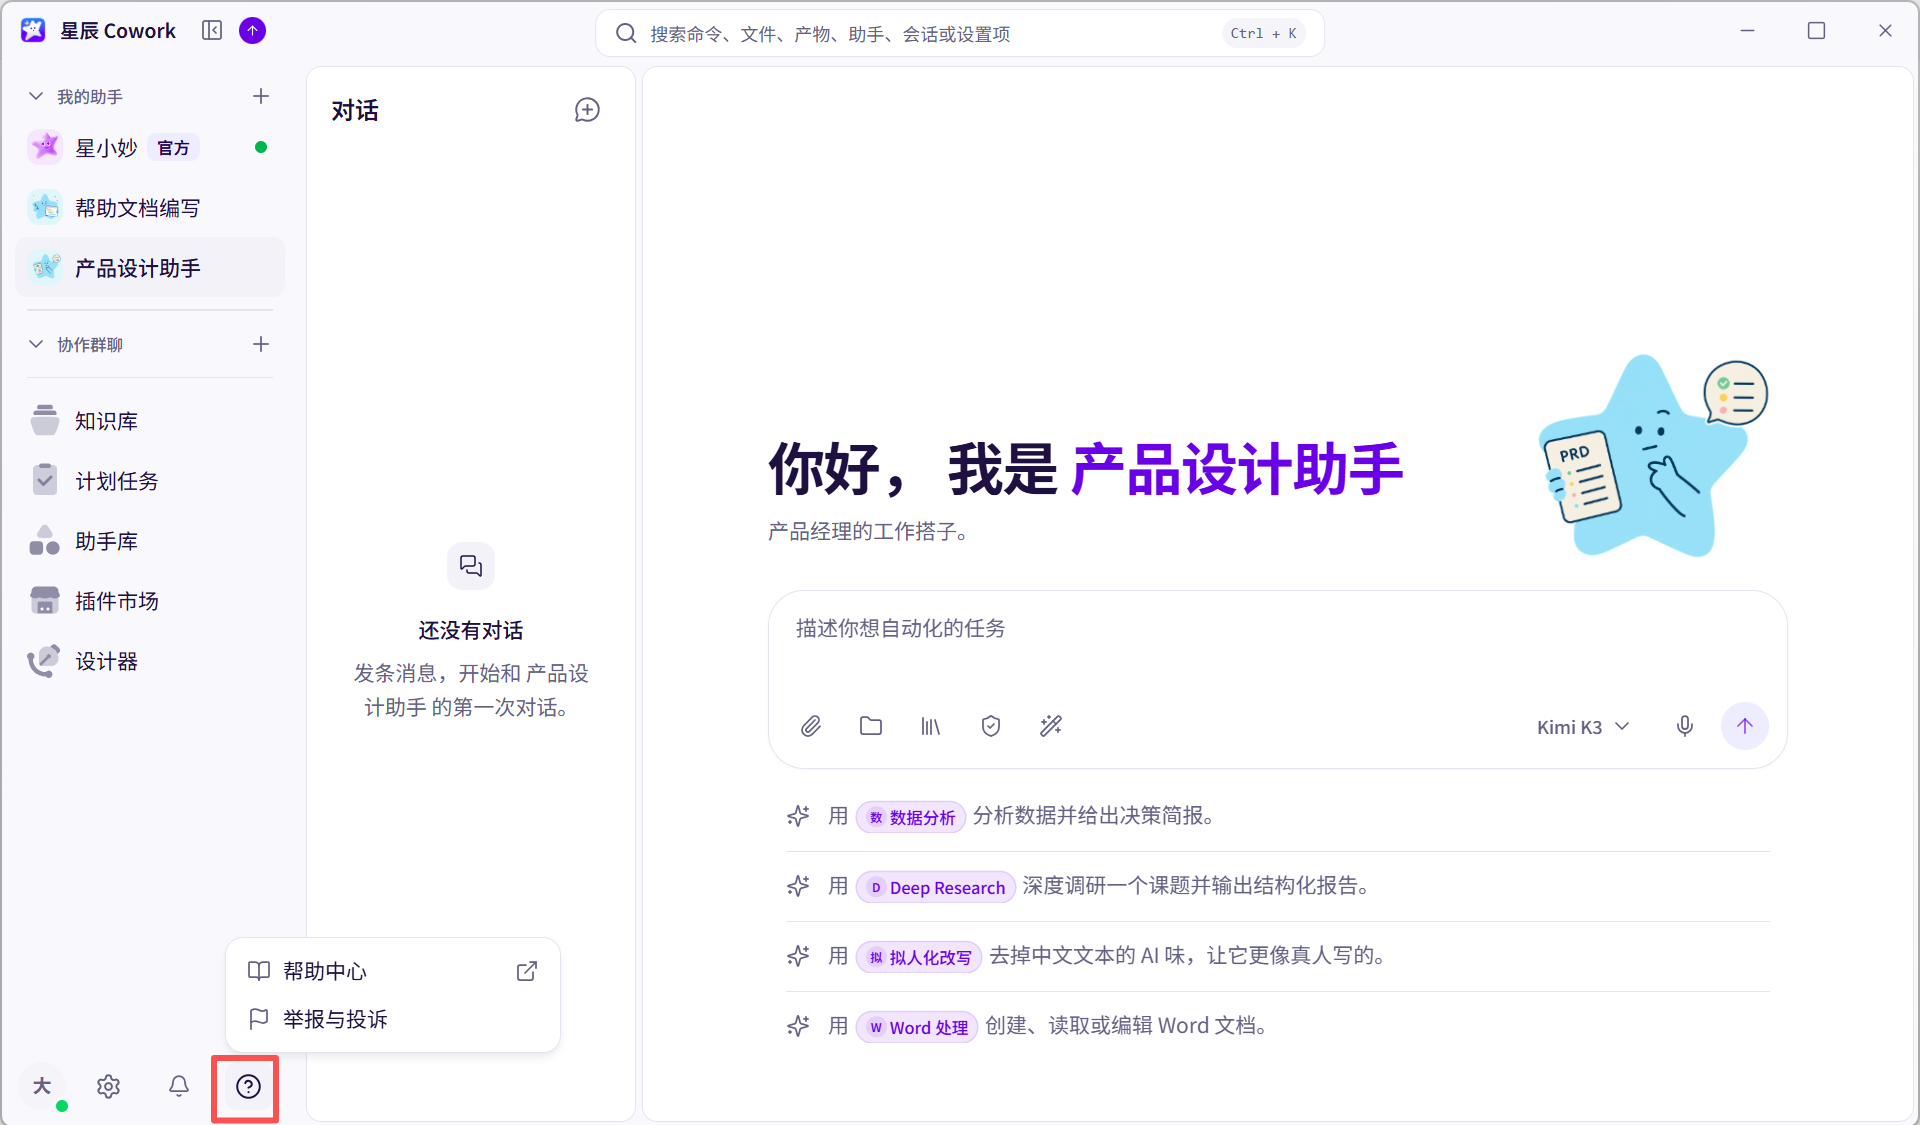Open 帮助中心 from the popup menu

coord(392,971)
